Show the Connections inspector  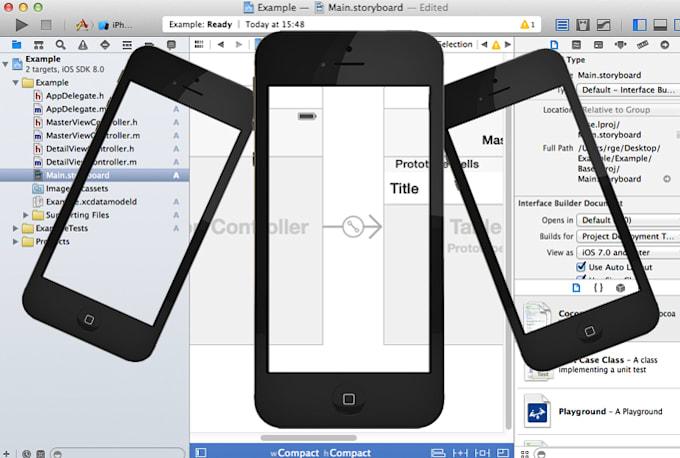[x=665, y=45]
